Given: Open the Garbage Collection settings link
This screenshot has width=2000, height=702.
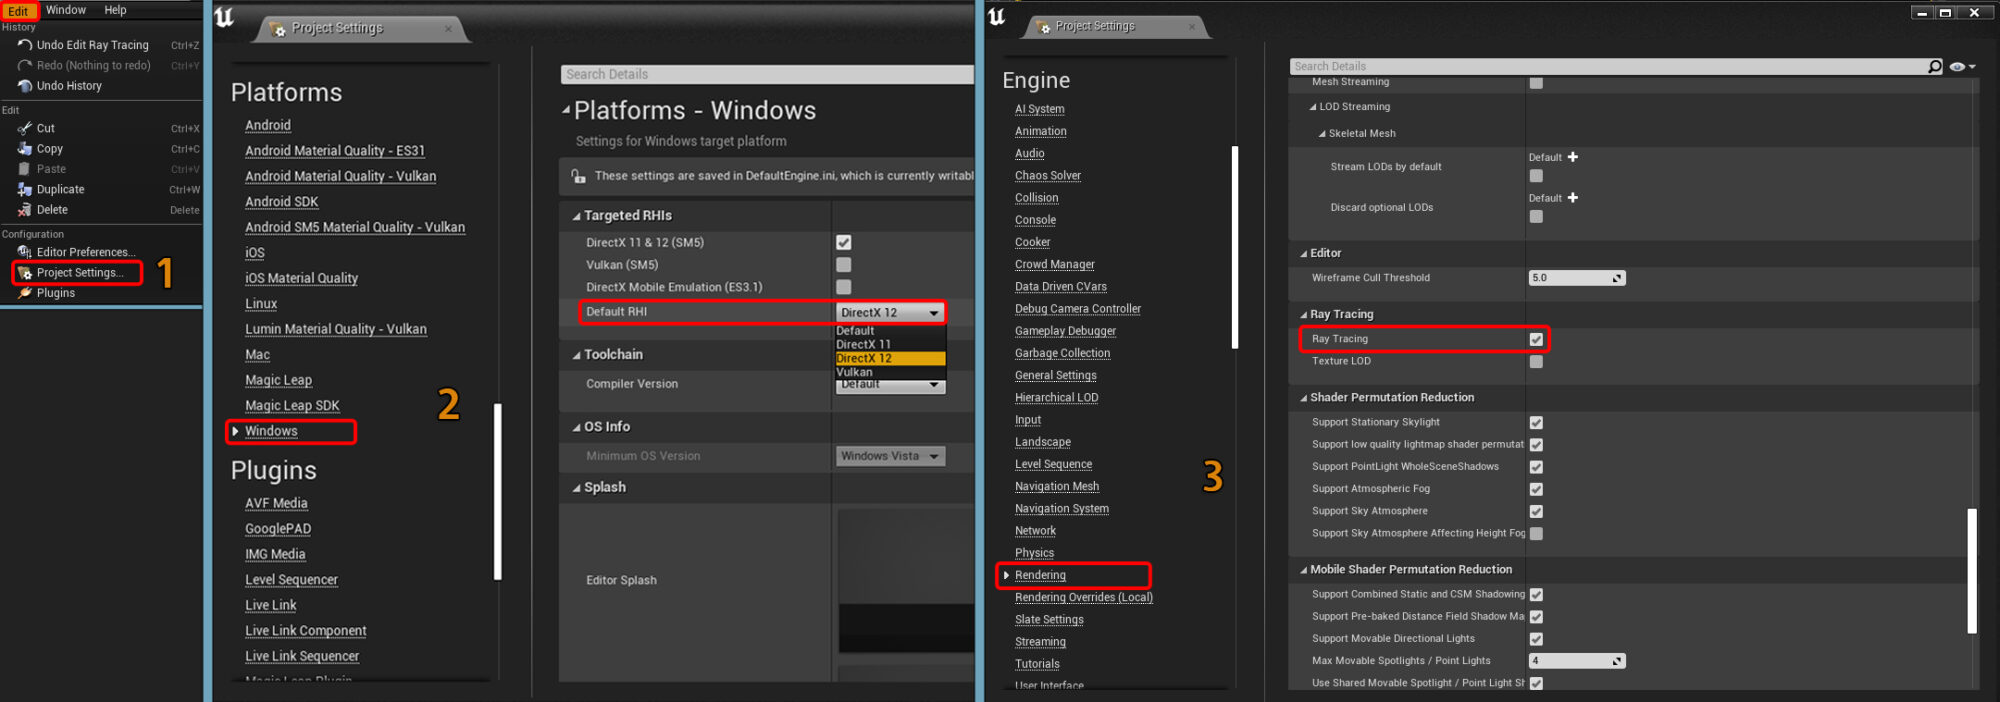Looking at the screenshot, I should click(x=1062, y=353).
